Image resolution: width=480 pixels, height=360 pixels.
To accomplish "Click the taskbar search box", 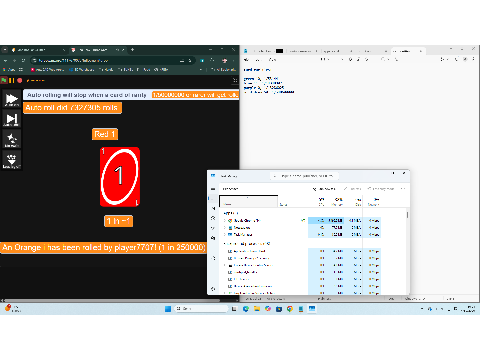I will (x=201, y=309).
